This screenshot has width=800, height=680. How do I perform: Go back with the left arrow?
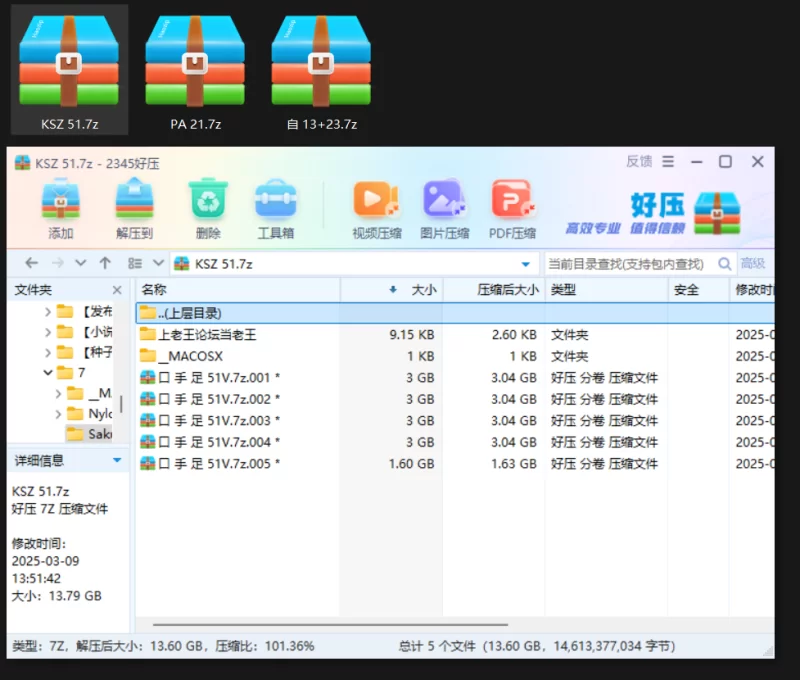pos(32,263)
